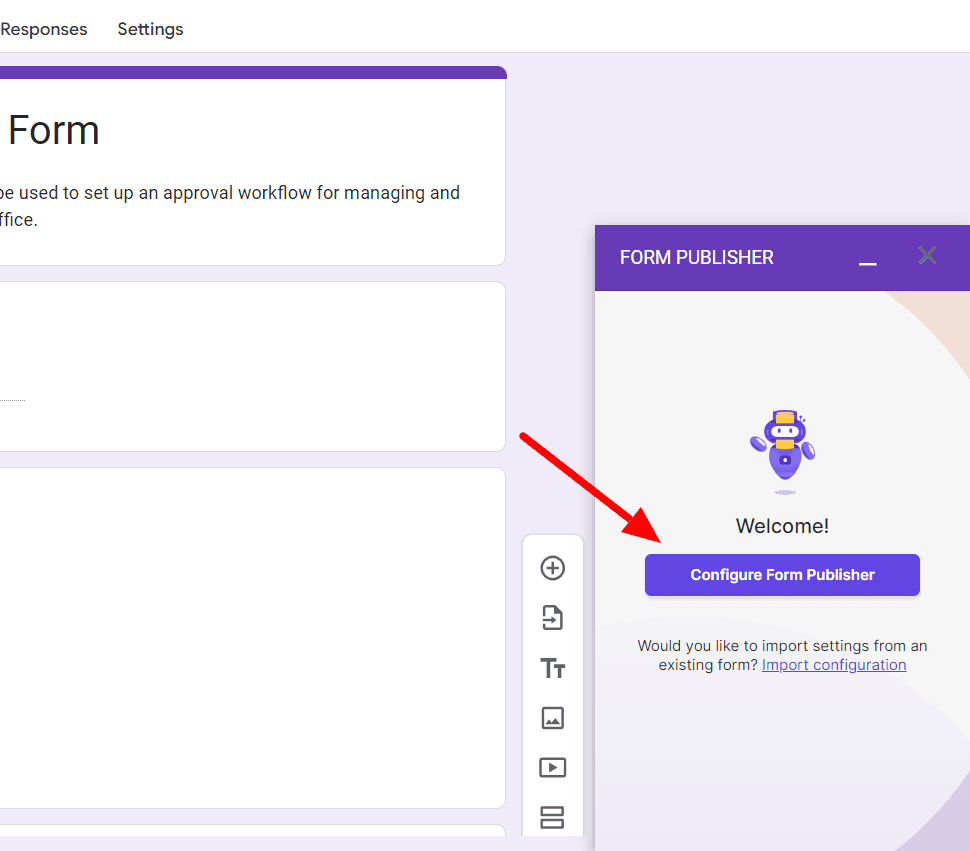Click Configure Form Publisher button
This screenshot has width=970, height=851.
point(782,575)
